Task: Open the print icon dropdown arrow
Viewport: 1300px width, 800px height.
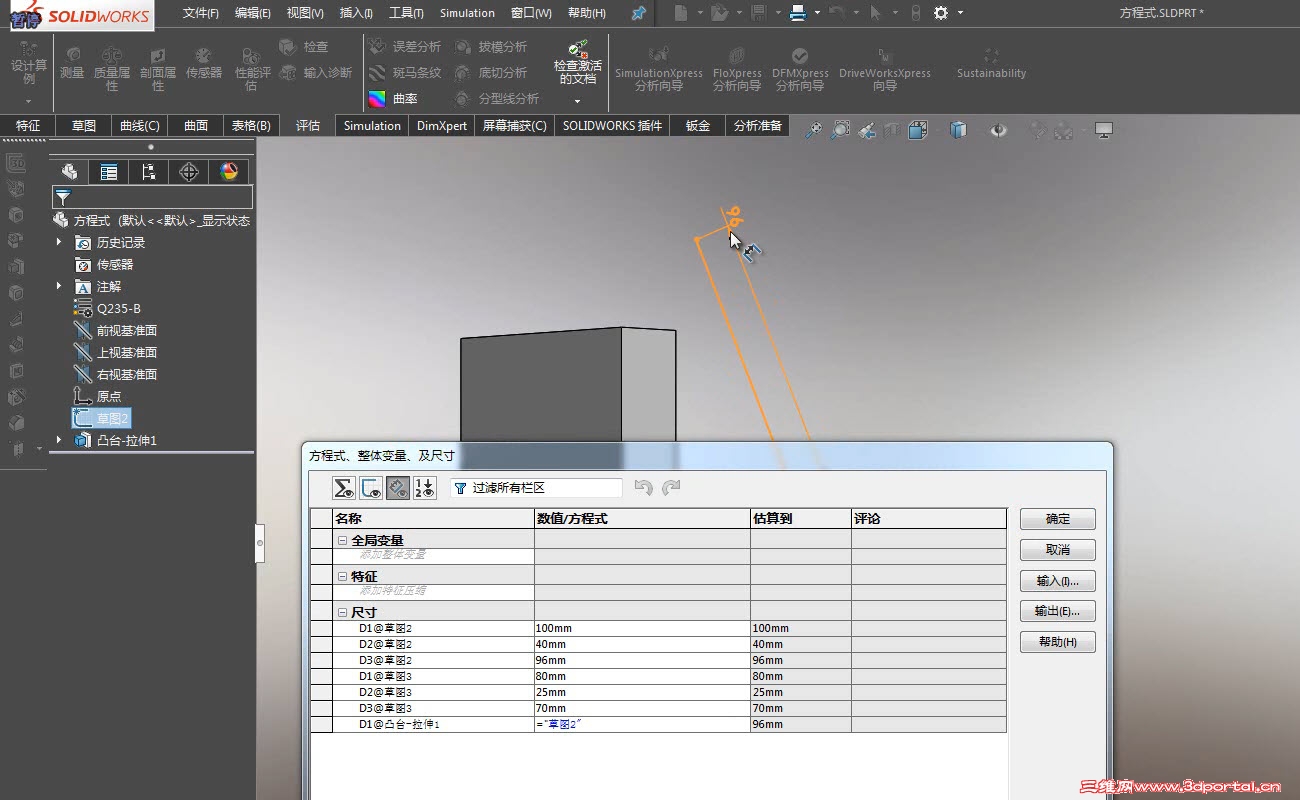Action: pos(817,13)
